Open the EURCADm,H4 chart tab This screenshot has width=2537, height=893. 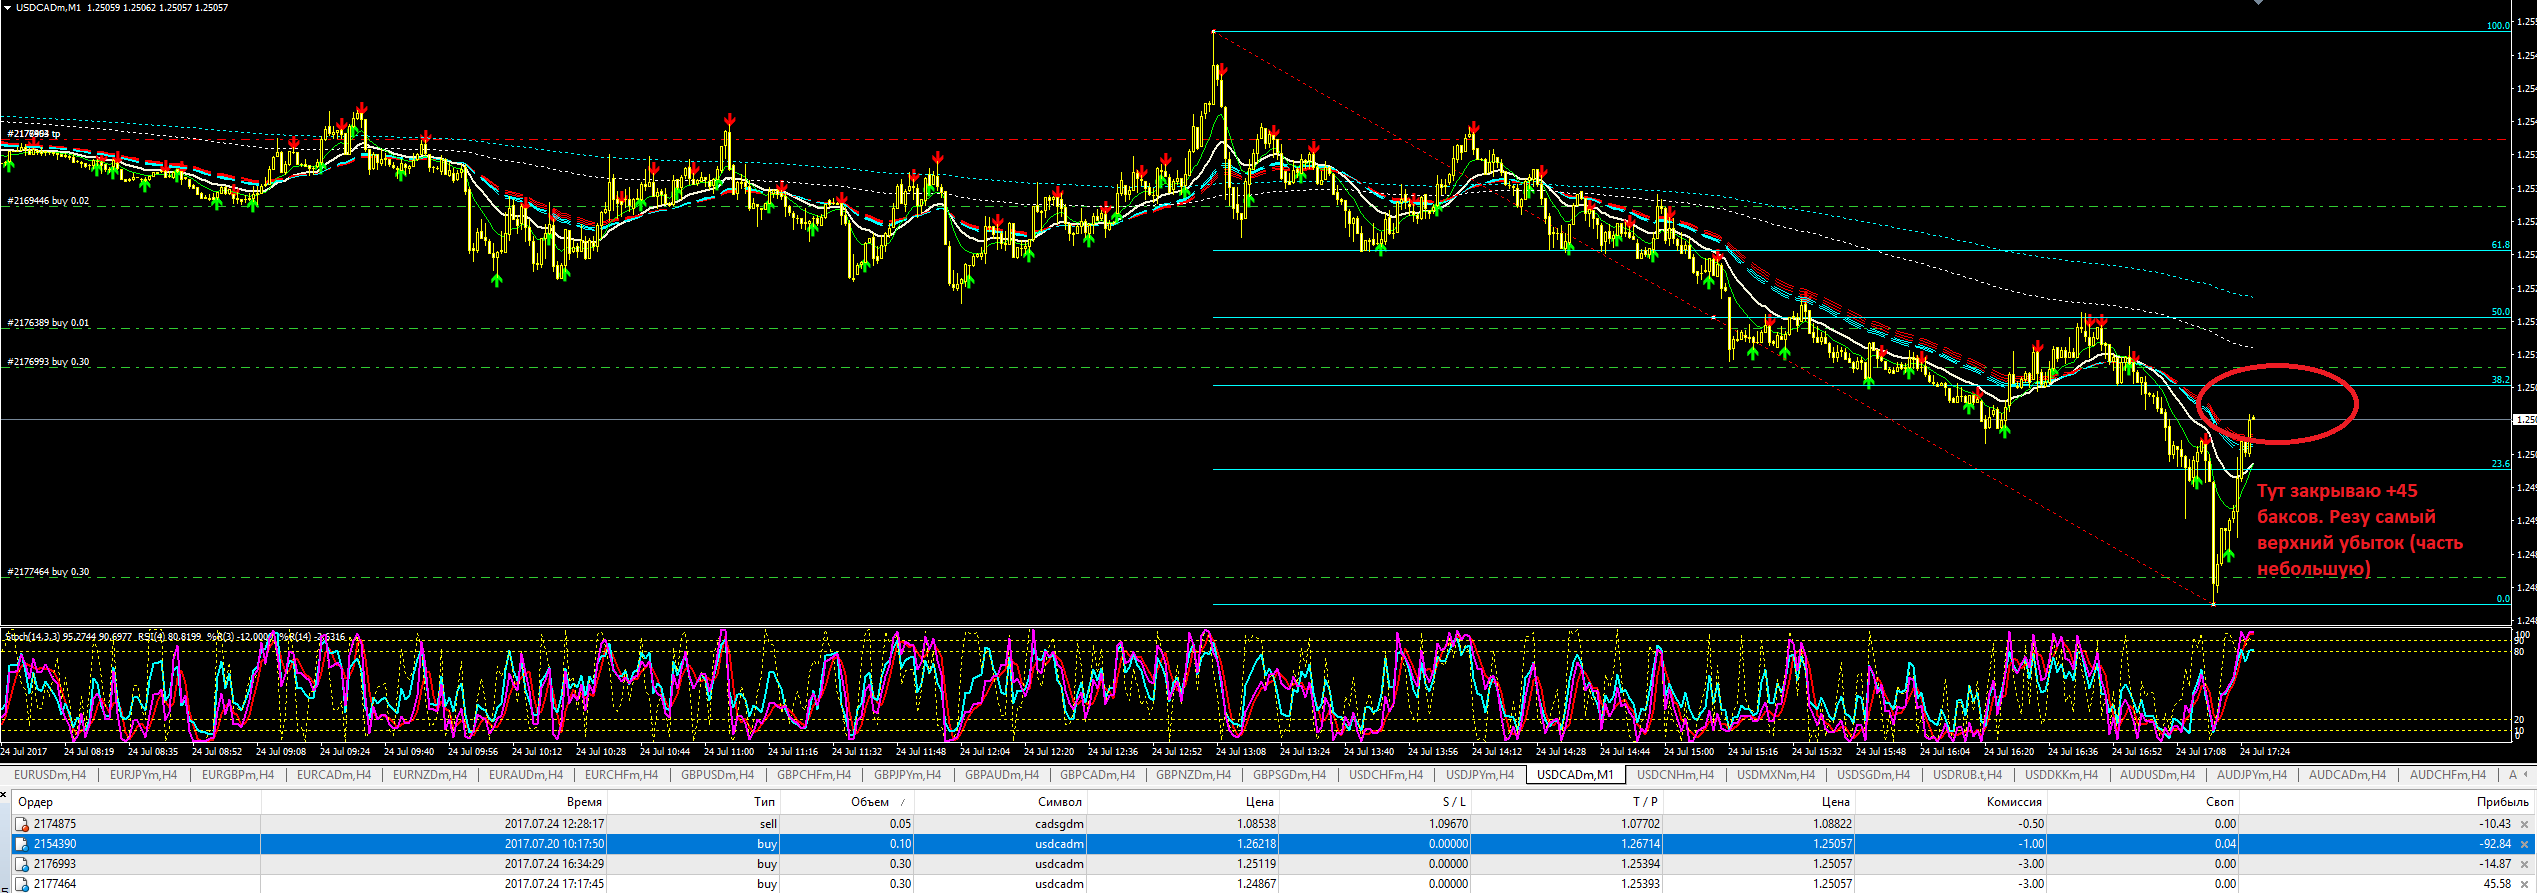pyautogui.click(x=334, y=775)
